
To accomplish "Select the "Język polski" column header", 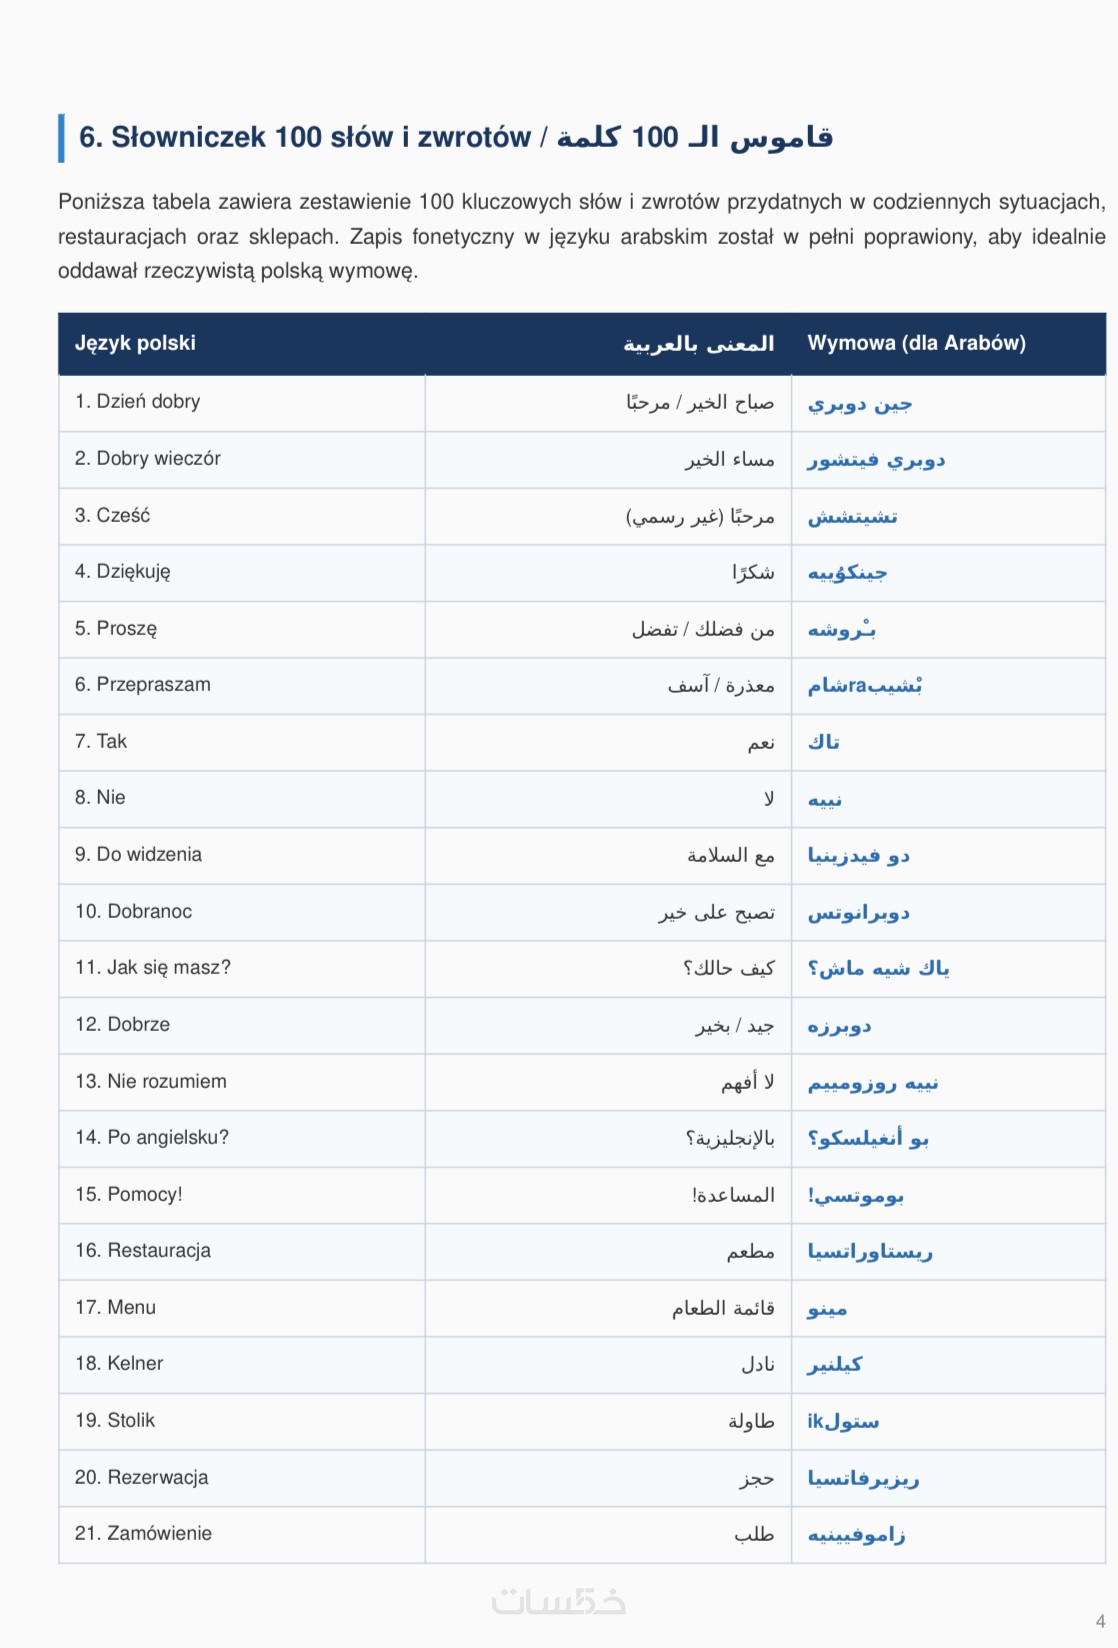I will (x=135, y=343).
